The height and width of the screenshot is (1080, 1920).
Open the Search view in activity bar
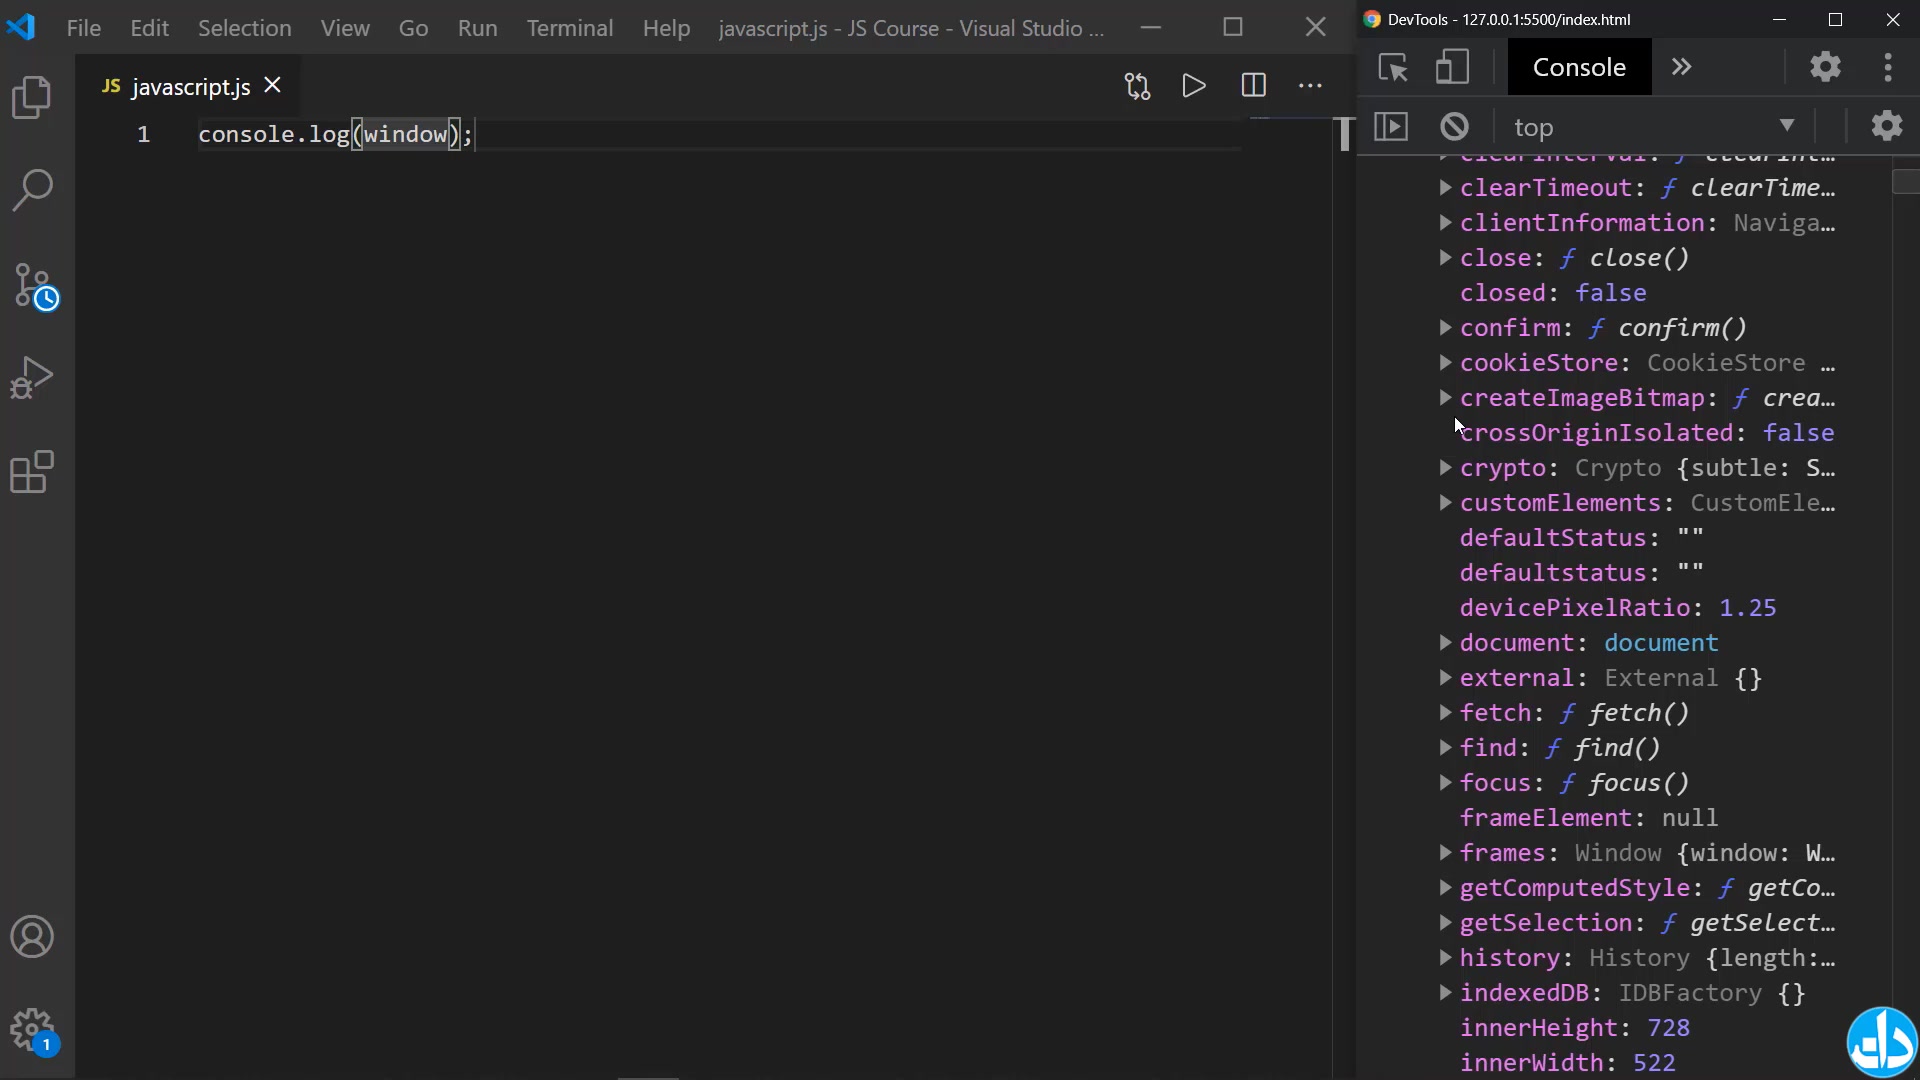tap(32, 190)
